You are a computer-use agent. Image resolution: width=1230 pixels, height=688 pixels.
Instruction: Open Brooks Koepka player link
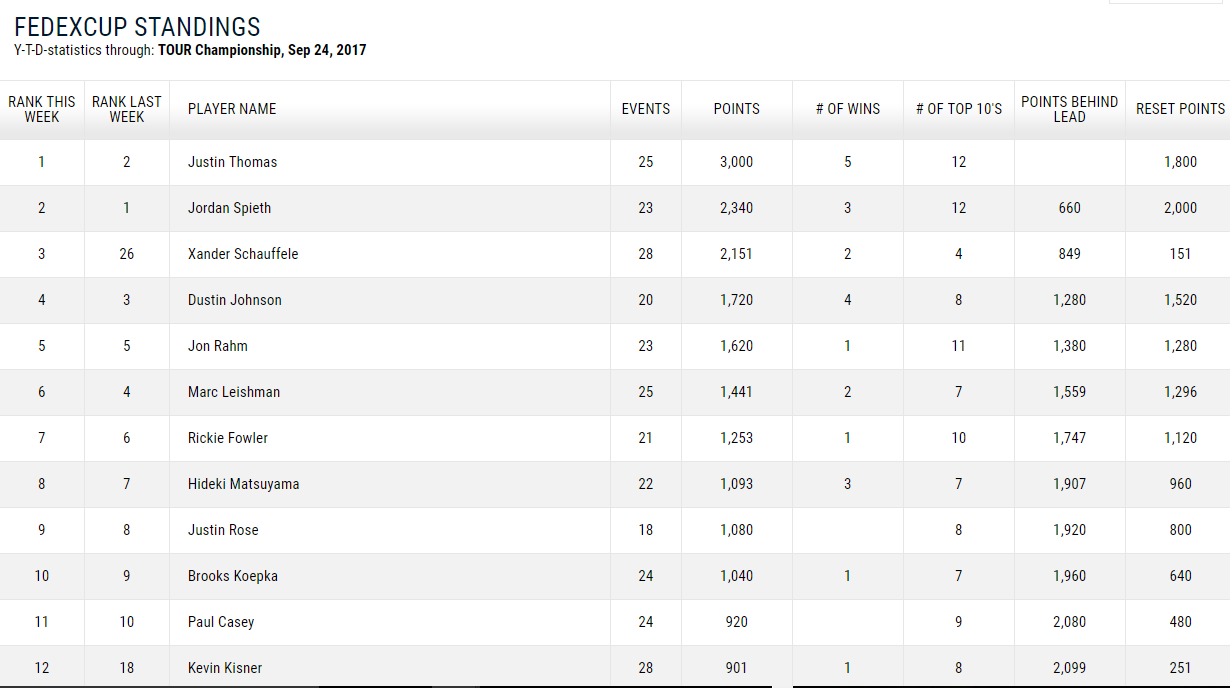233,576
